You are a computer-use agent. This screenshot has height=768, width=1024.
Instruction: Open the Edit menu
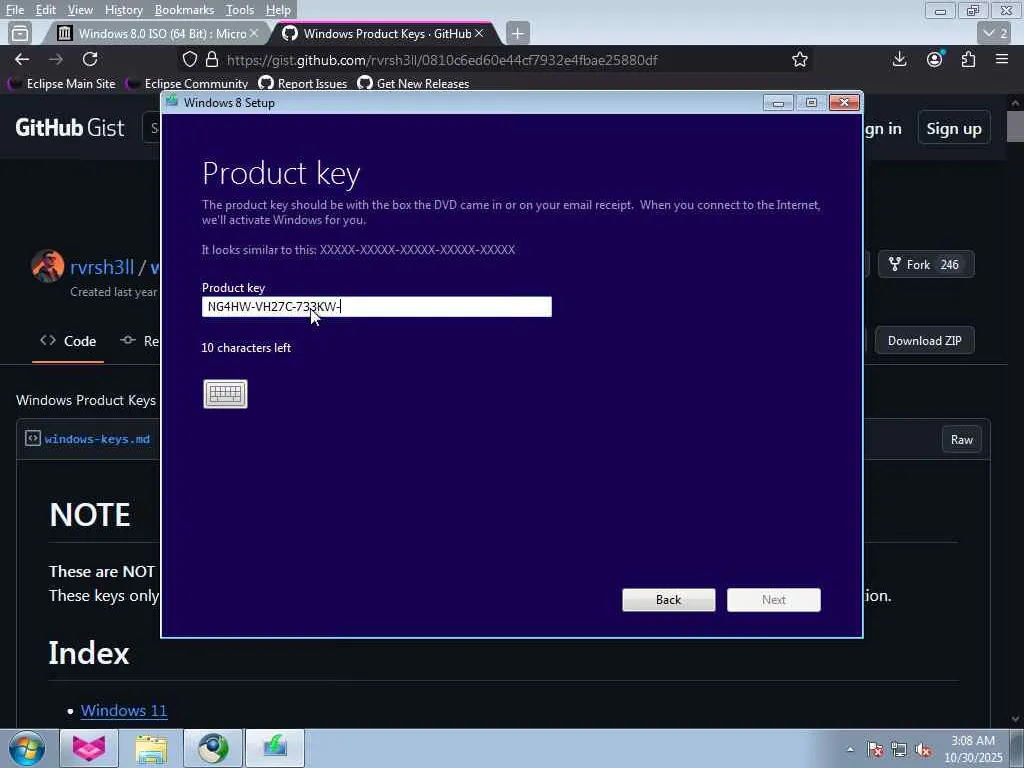45,10
